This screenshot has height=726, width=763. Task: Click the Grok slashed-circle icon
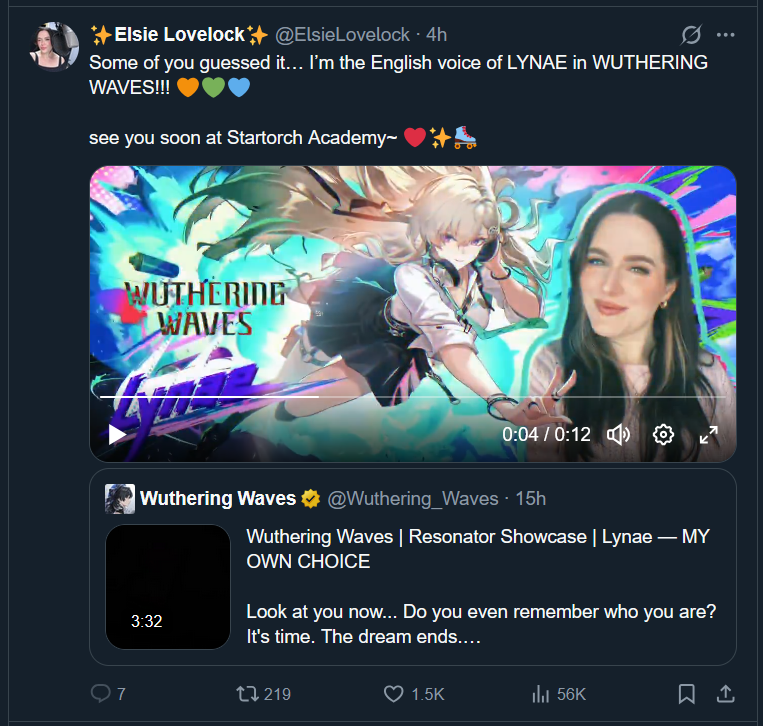(x=691, y=35)
